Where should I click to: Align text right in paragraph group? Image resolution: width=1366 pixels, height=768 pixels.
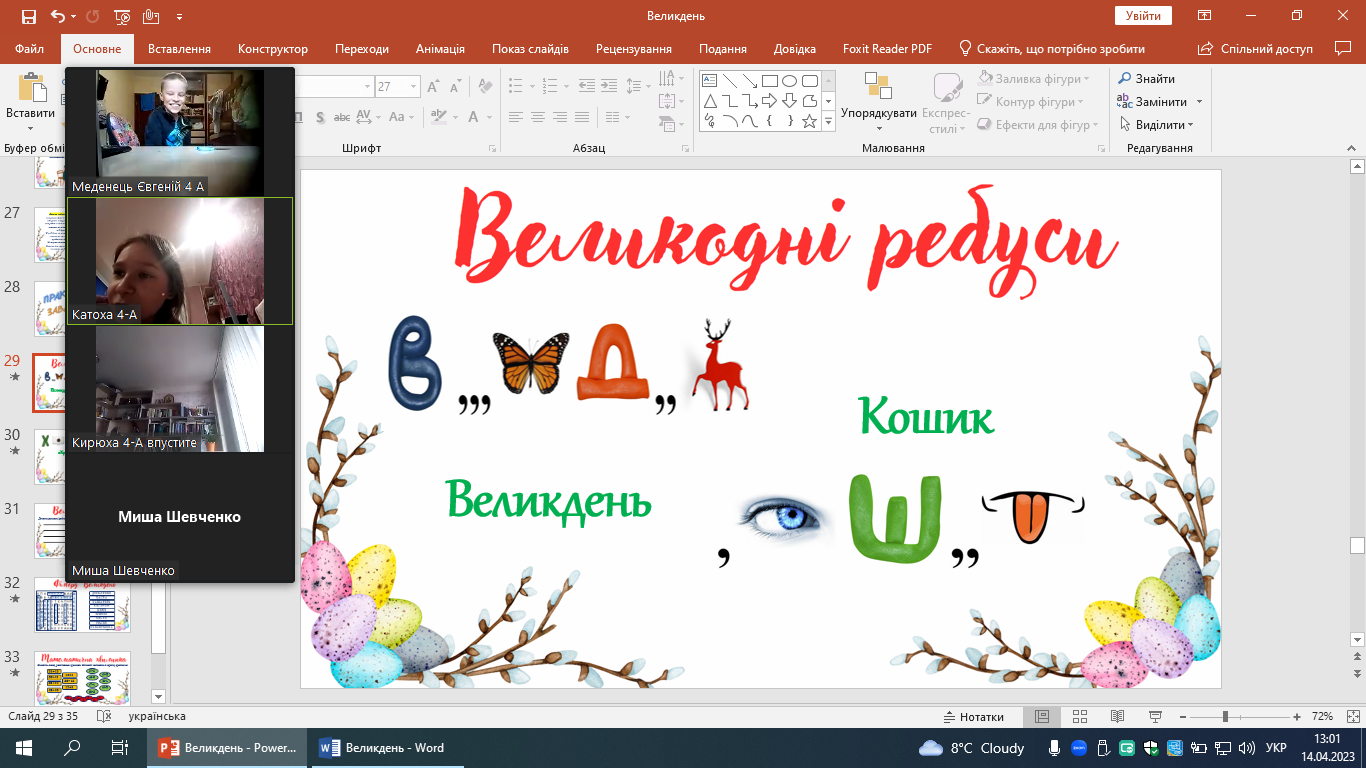560,117
